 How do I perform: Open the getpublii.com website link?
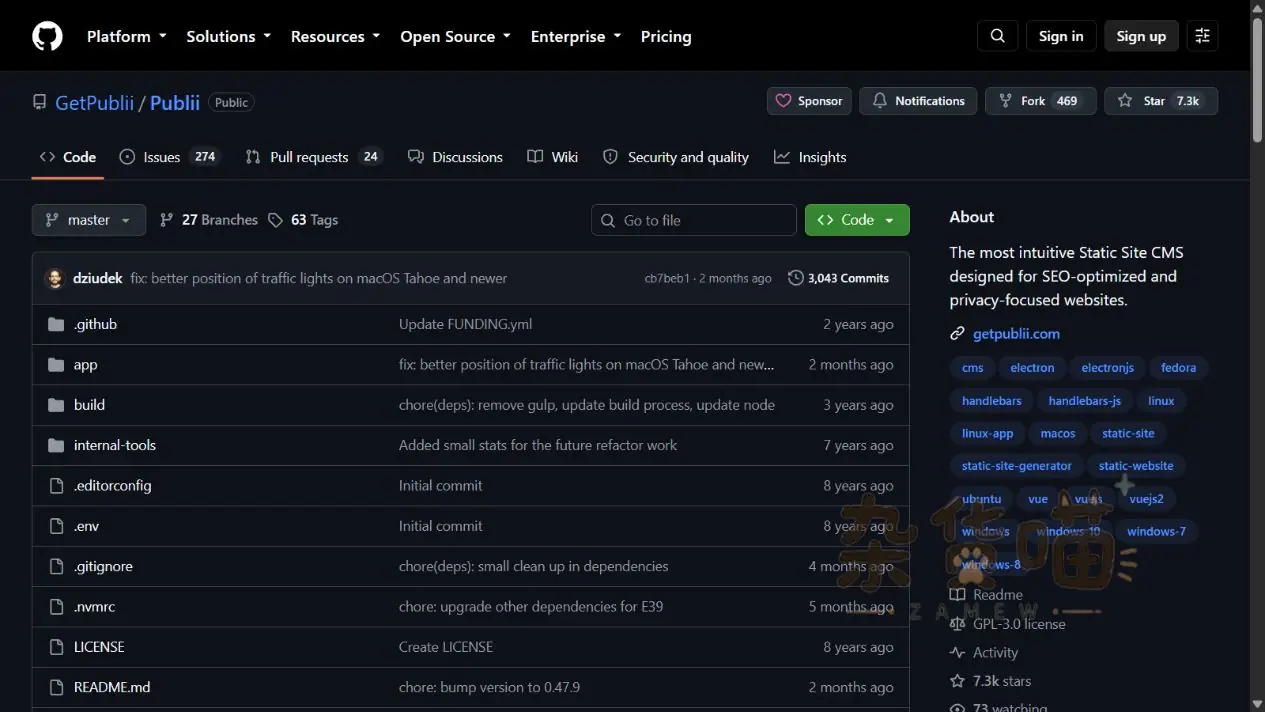pos(1016,334)
